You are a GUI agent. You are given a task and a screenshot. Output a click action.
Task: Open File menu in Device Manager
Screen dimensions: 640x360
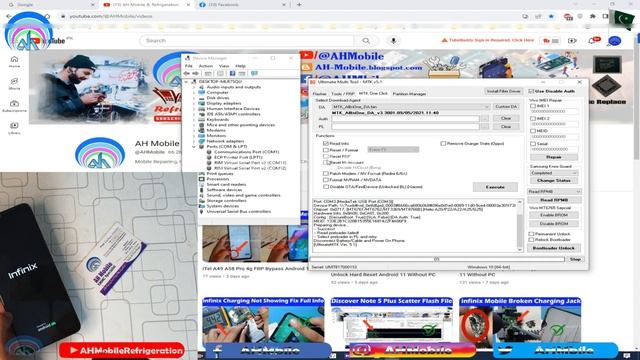189,66
